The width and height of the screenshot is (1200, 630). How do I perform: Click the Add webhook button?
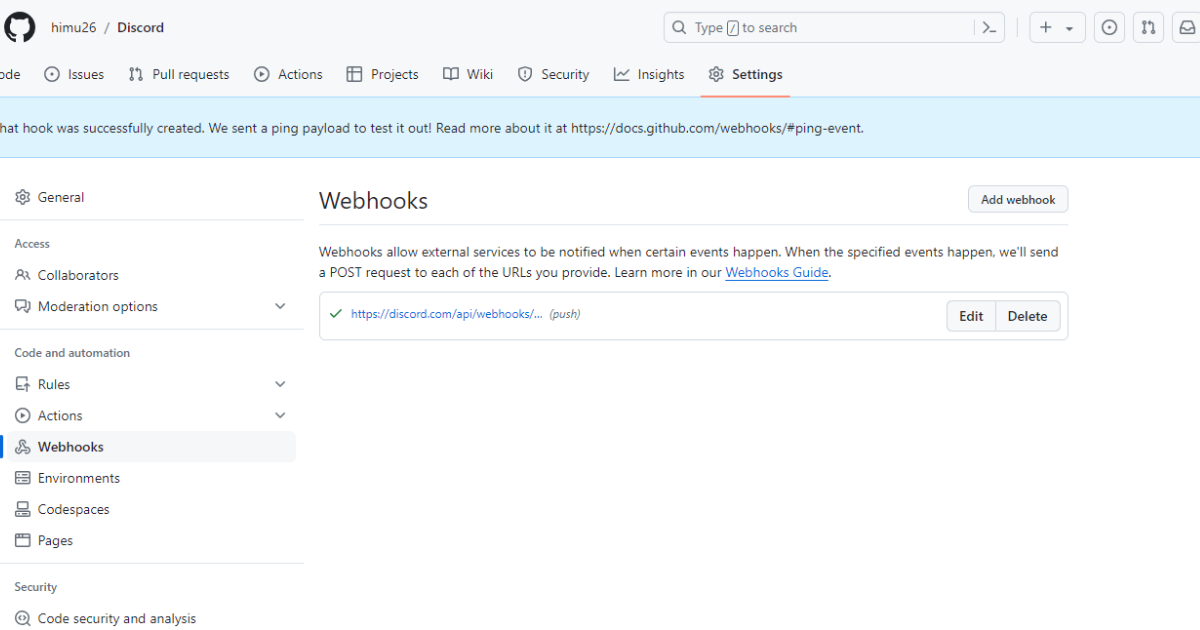point(1018,199)
